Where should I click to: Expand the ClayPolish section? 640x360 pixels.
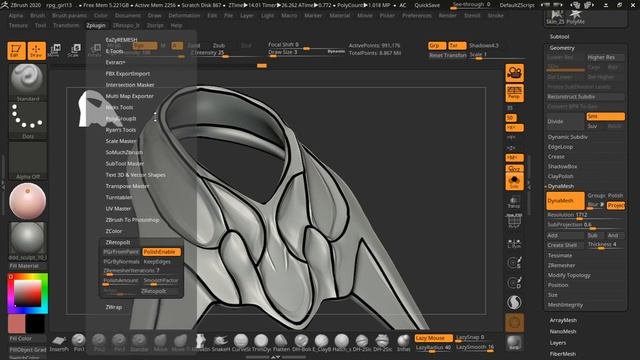[x=560, y=176]
